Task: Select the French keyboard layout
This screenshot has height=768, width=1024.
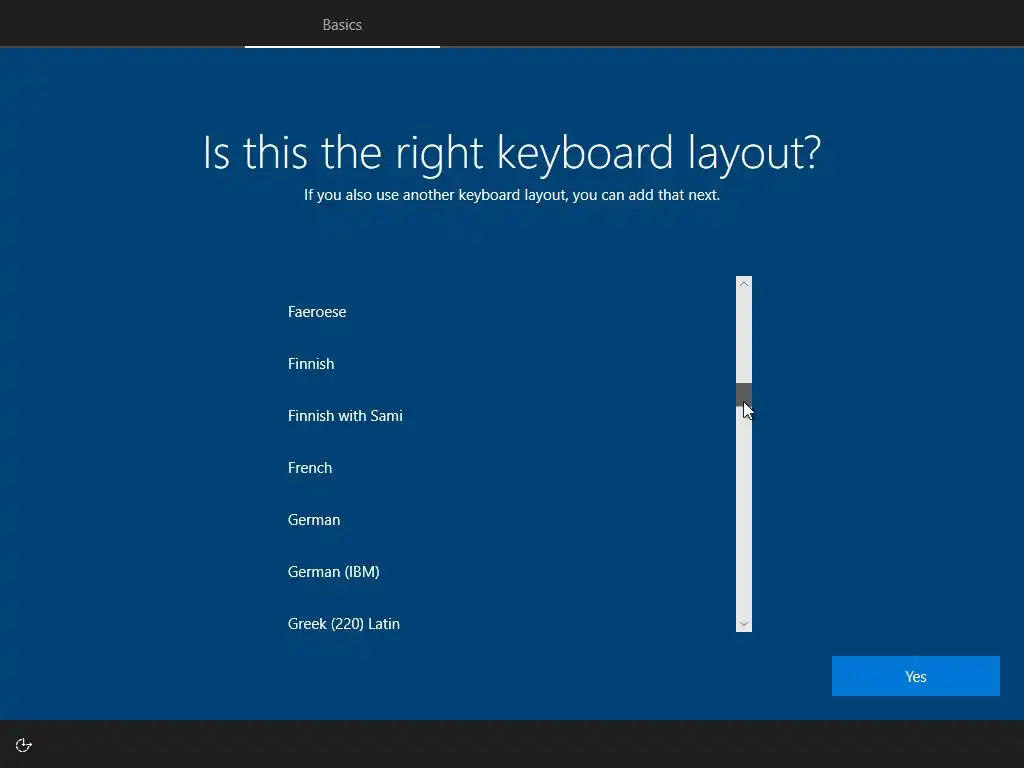Action: [504, 468]
